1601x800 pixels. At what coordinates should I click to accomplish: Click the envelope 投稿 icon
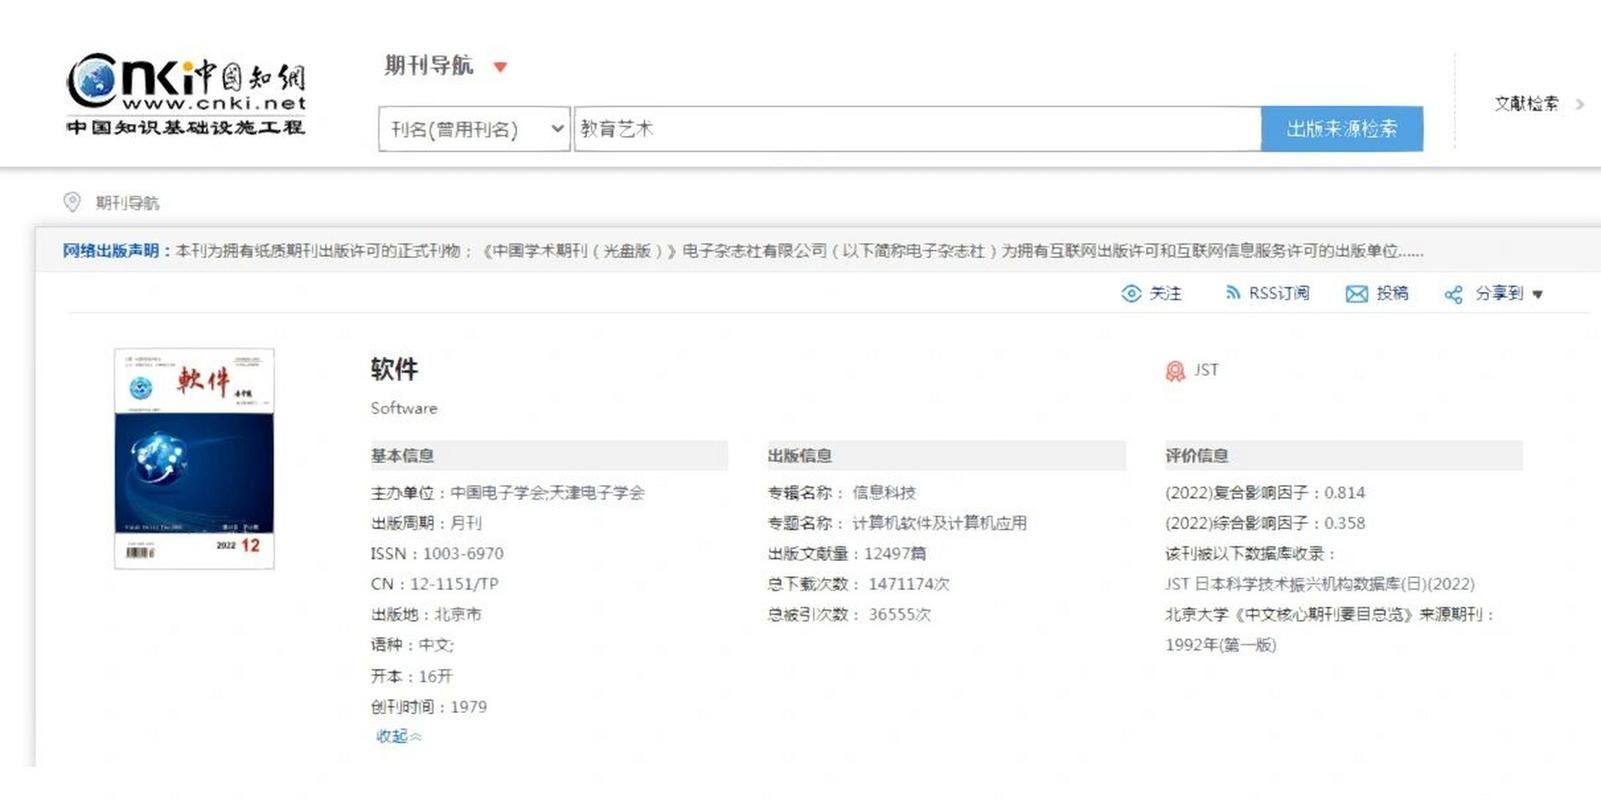[x=1356, y=293]
